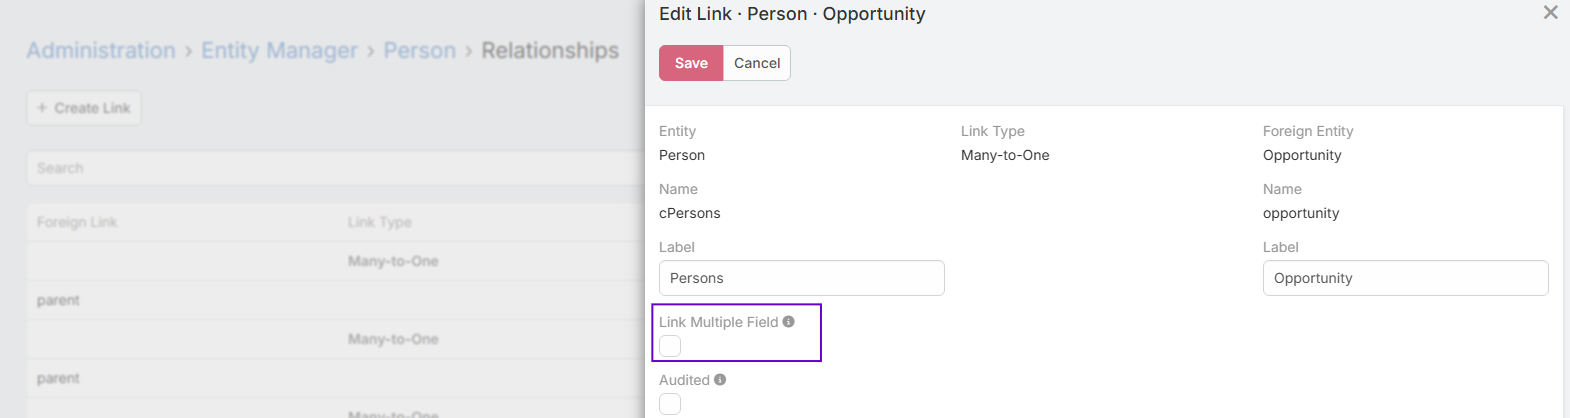Go to Administration breadcrumb

101,51
